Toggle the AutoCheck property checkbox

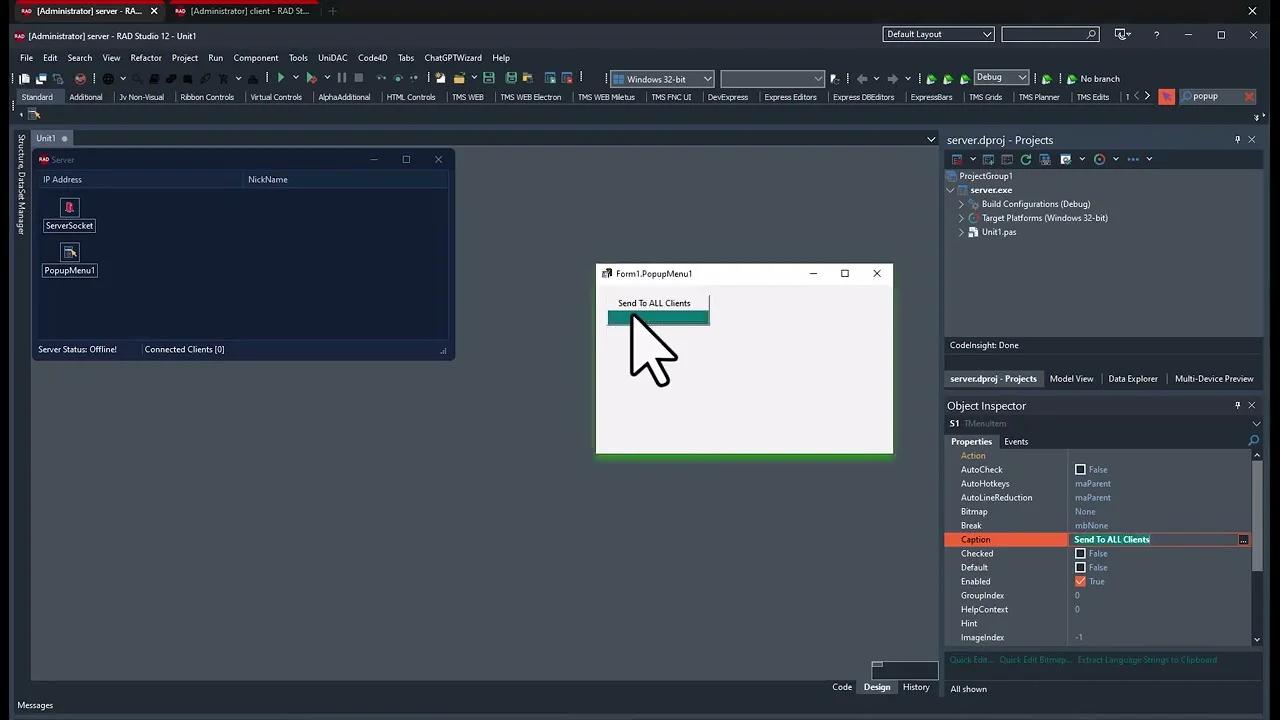tap(1080, 470)
